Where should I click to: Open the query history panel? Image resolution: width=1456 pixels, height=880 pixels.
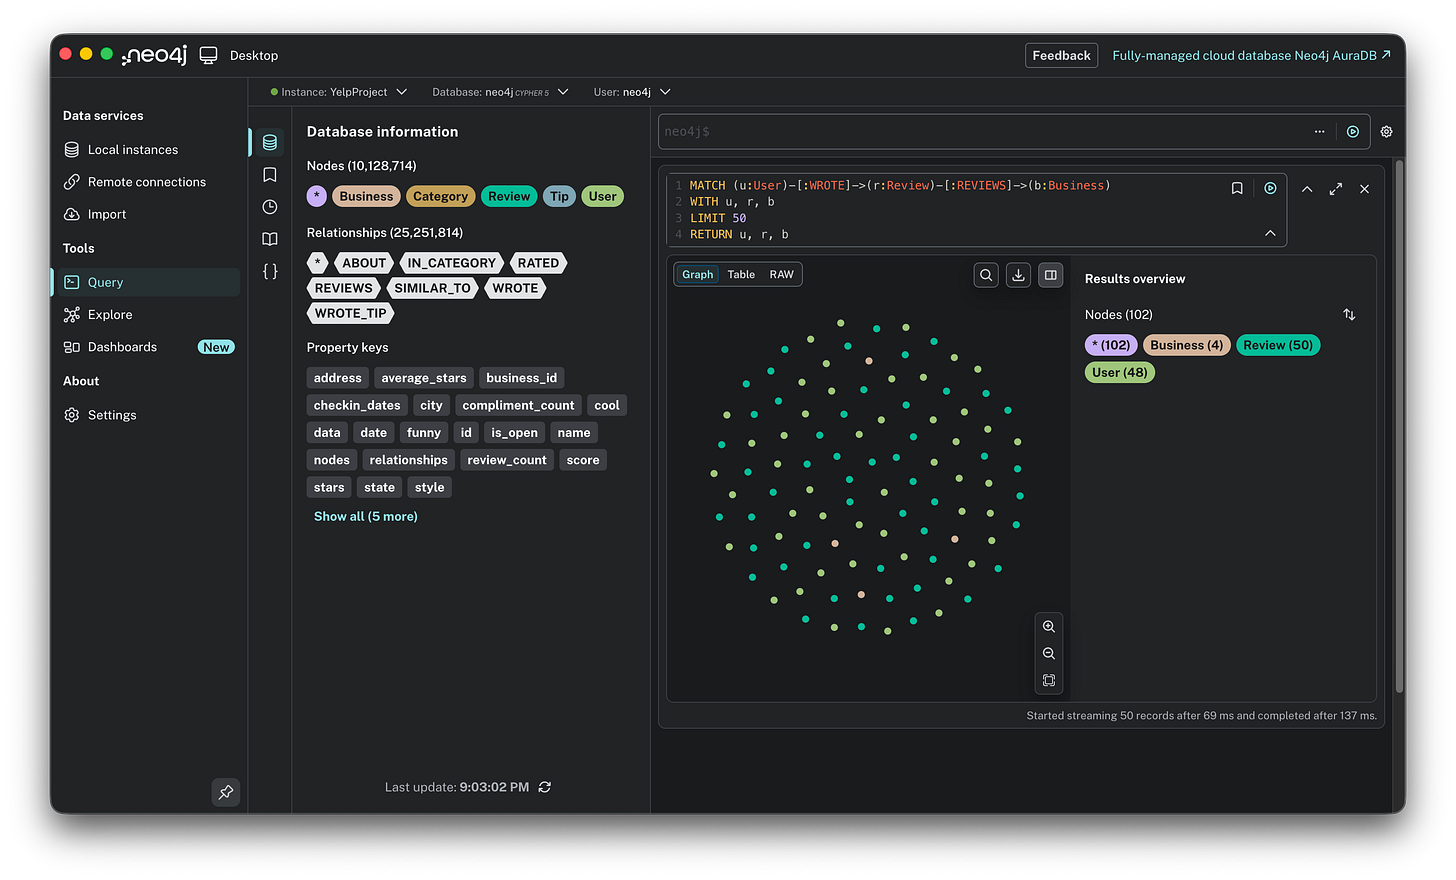point(268,207)
